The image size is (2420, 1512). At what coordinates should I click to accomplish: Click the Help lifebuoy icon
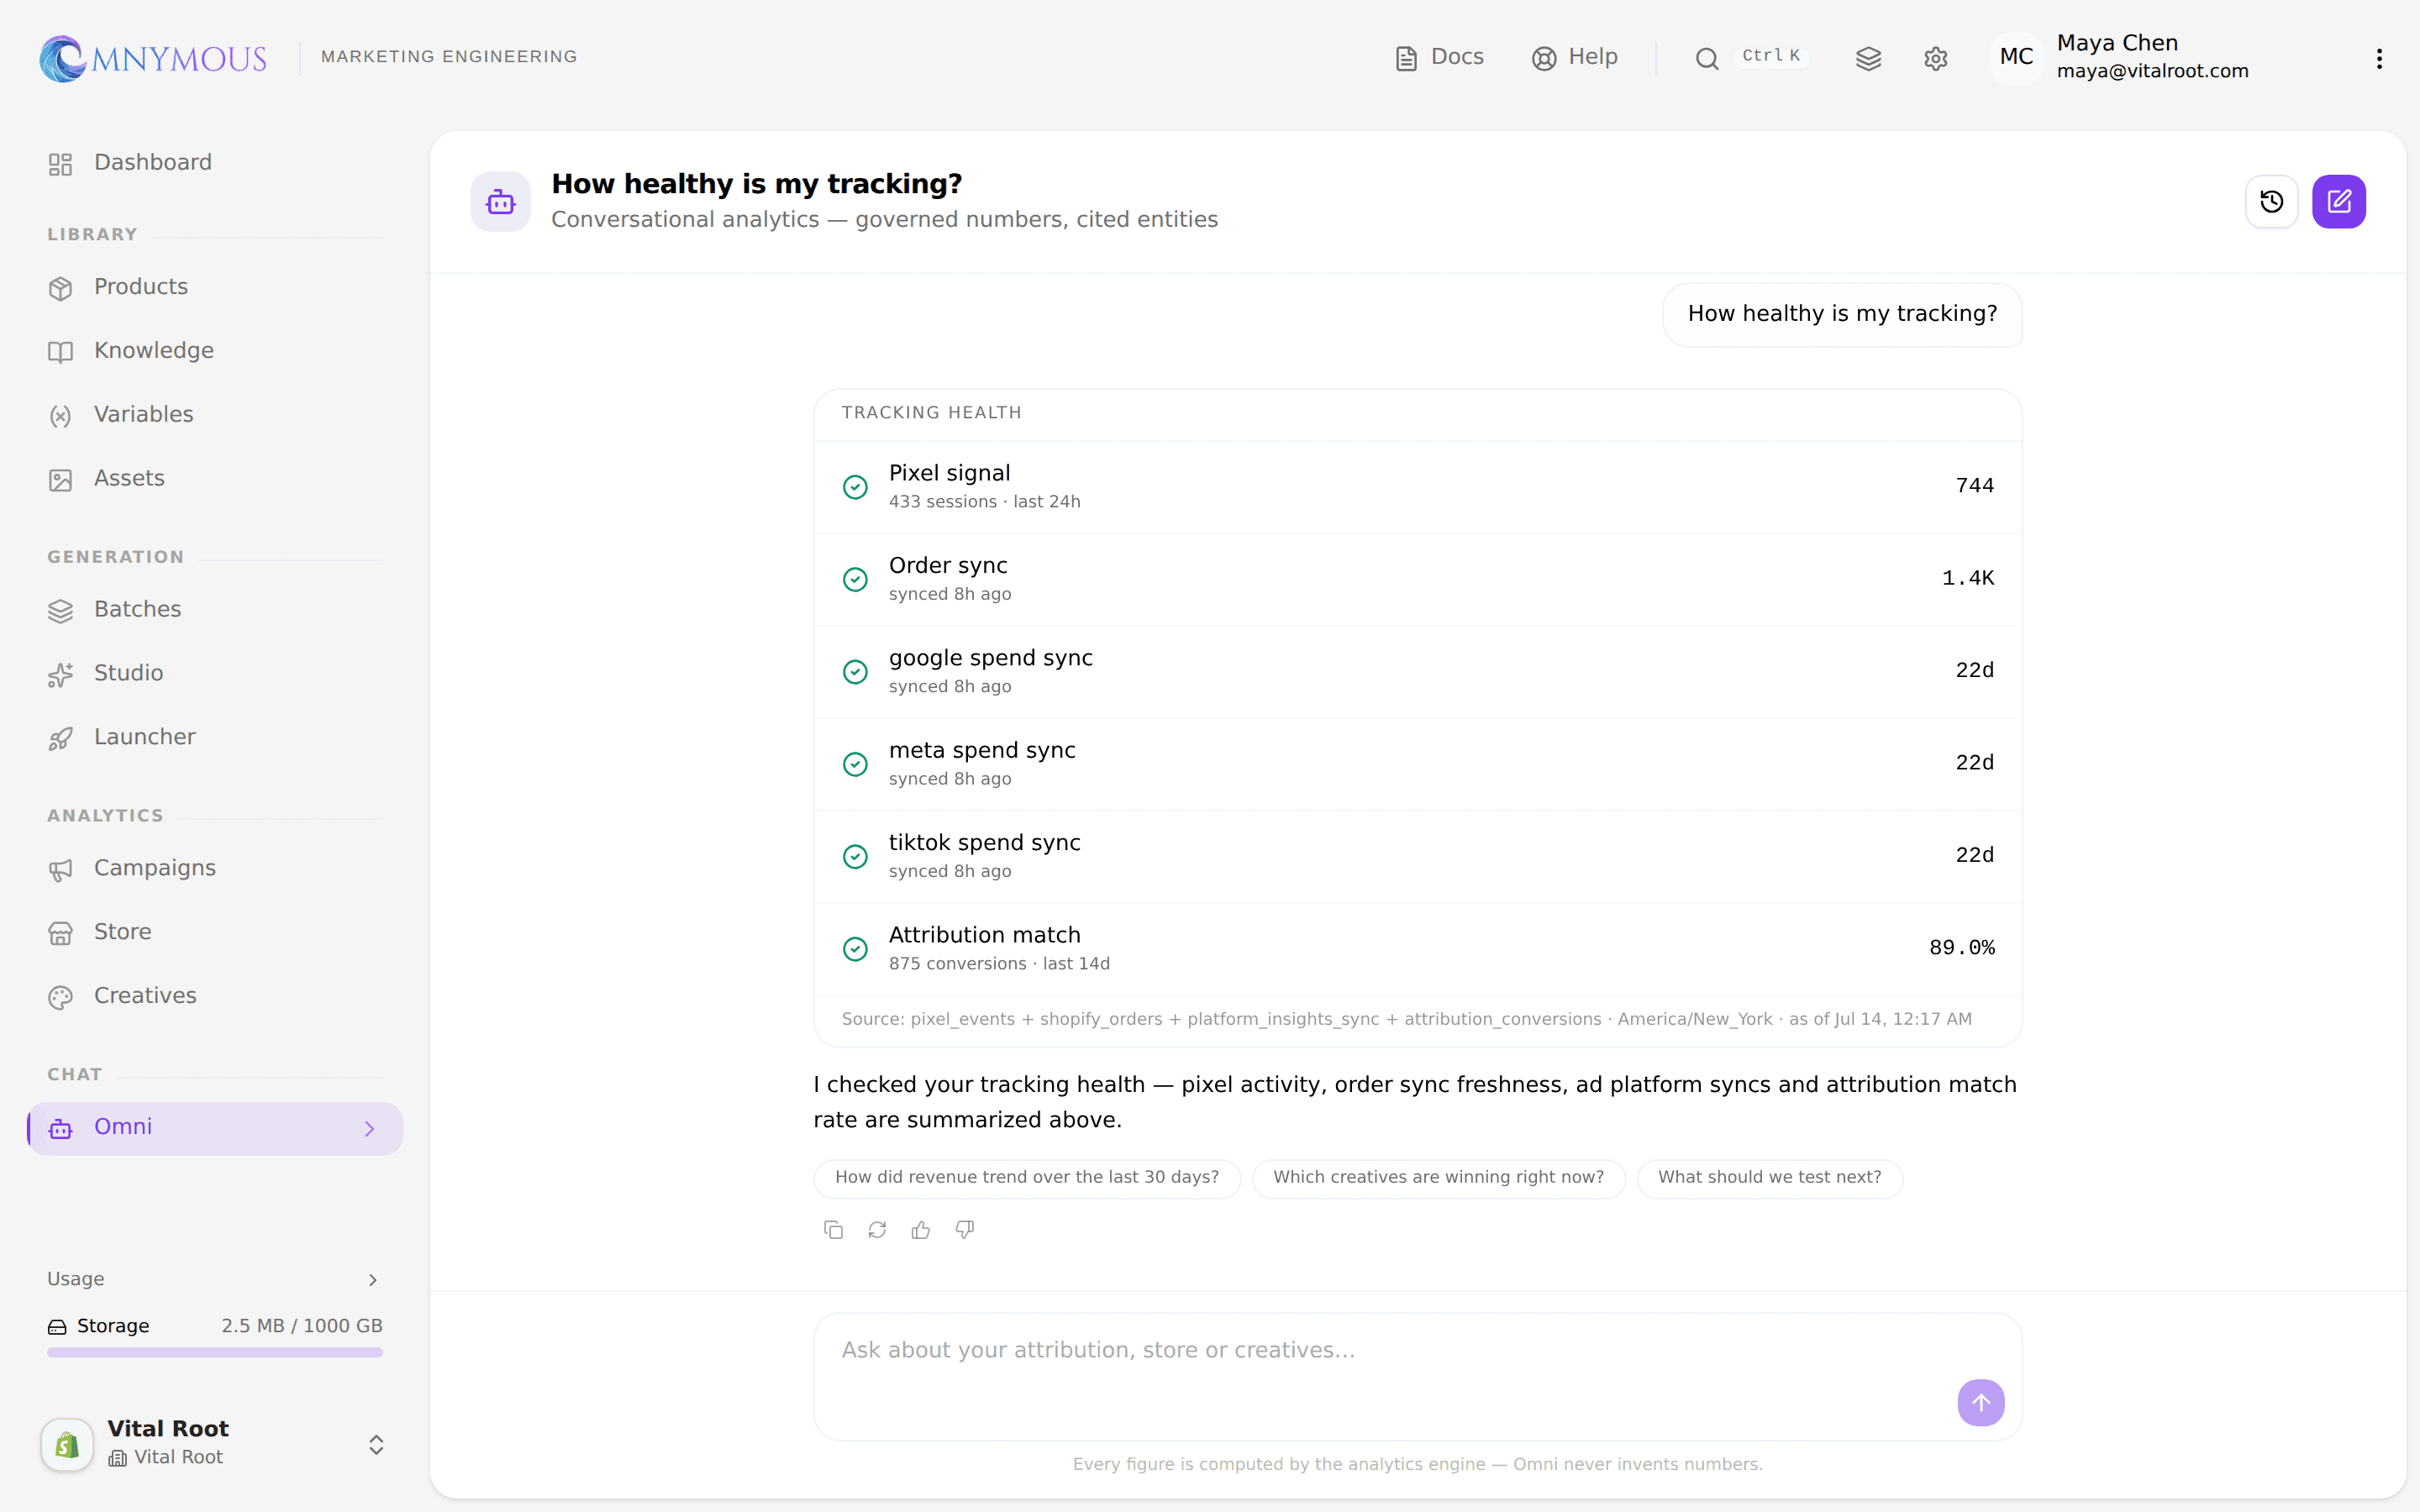point(1544,59)
